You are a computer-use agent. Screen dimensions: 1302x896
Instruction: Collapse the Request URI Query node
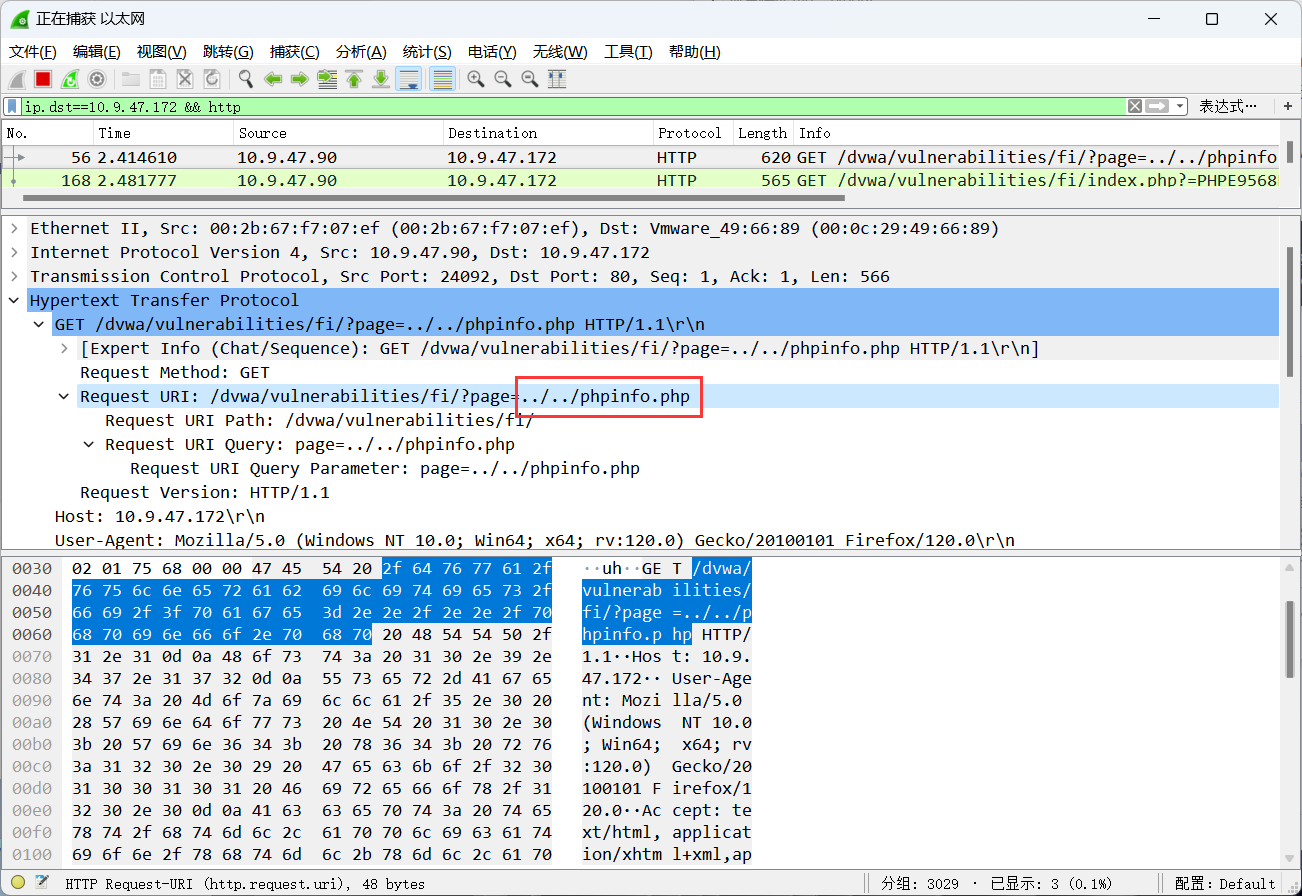[x=89, y=444]
